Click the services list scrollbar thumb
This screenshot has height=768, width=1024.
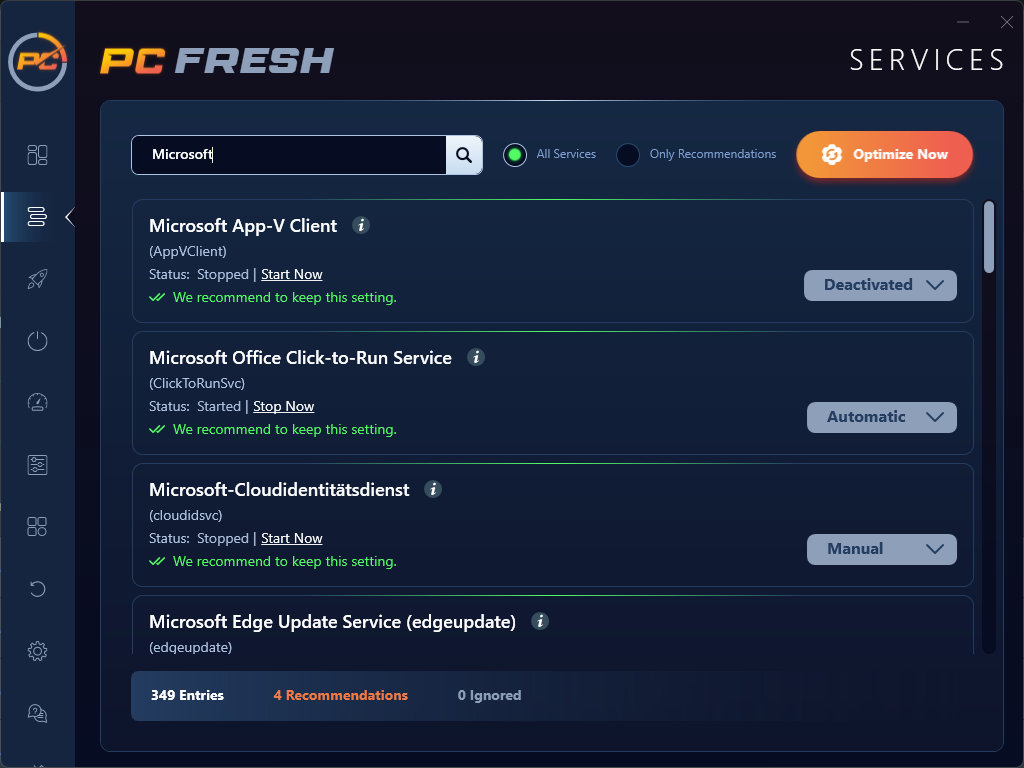(x=989, y=237)
